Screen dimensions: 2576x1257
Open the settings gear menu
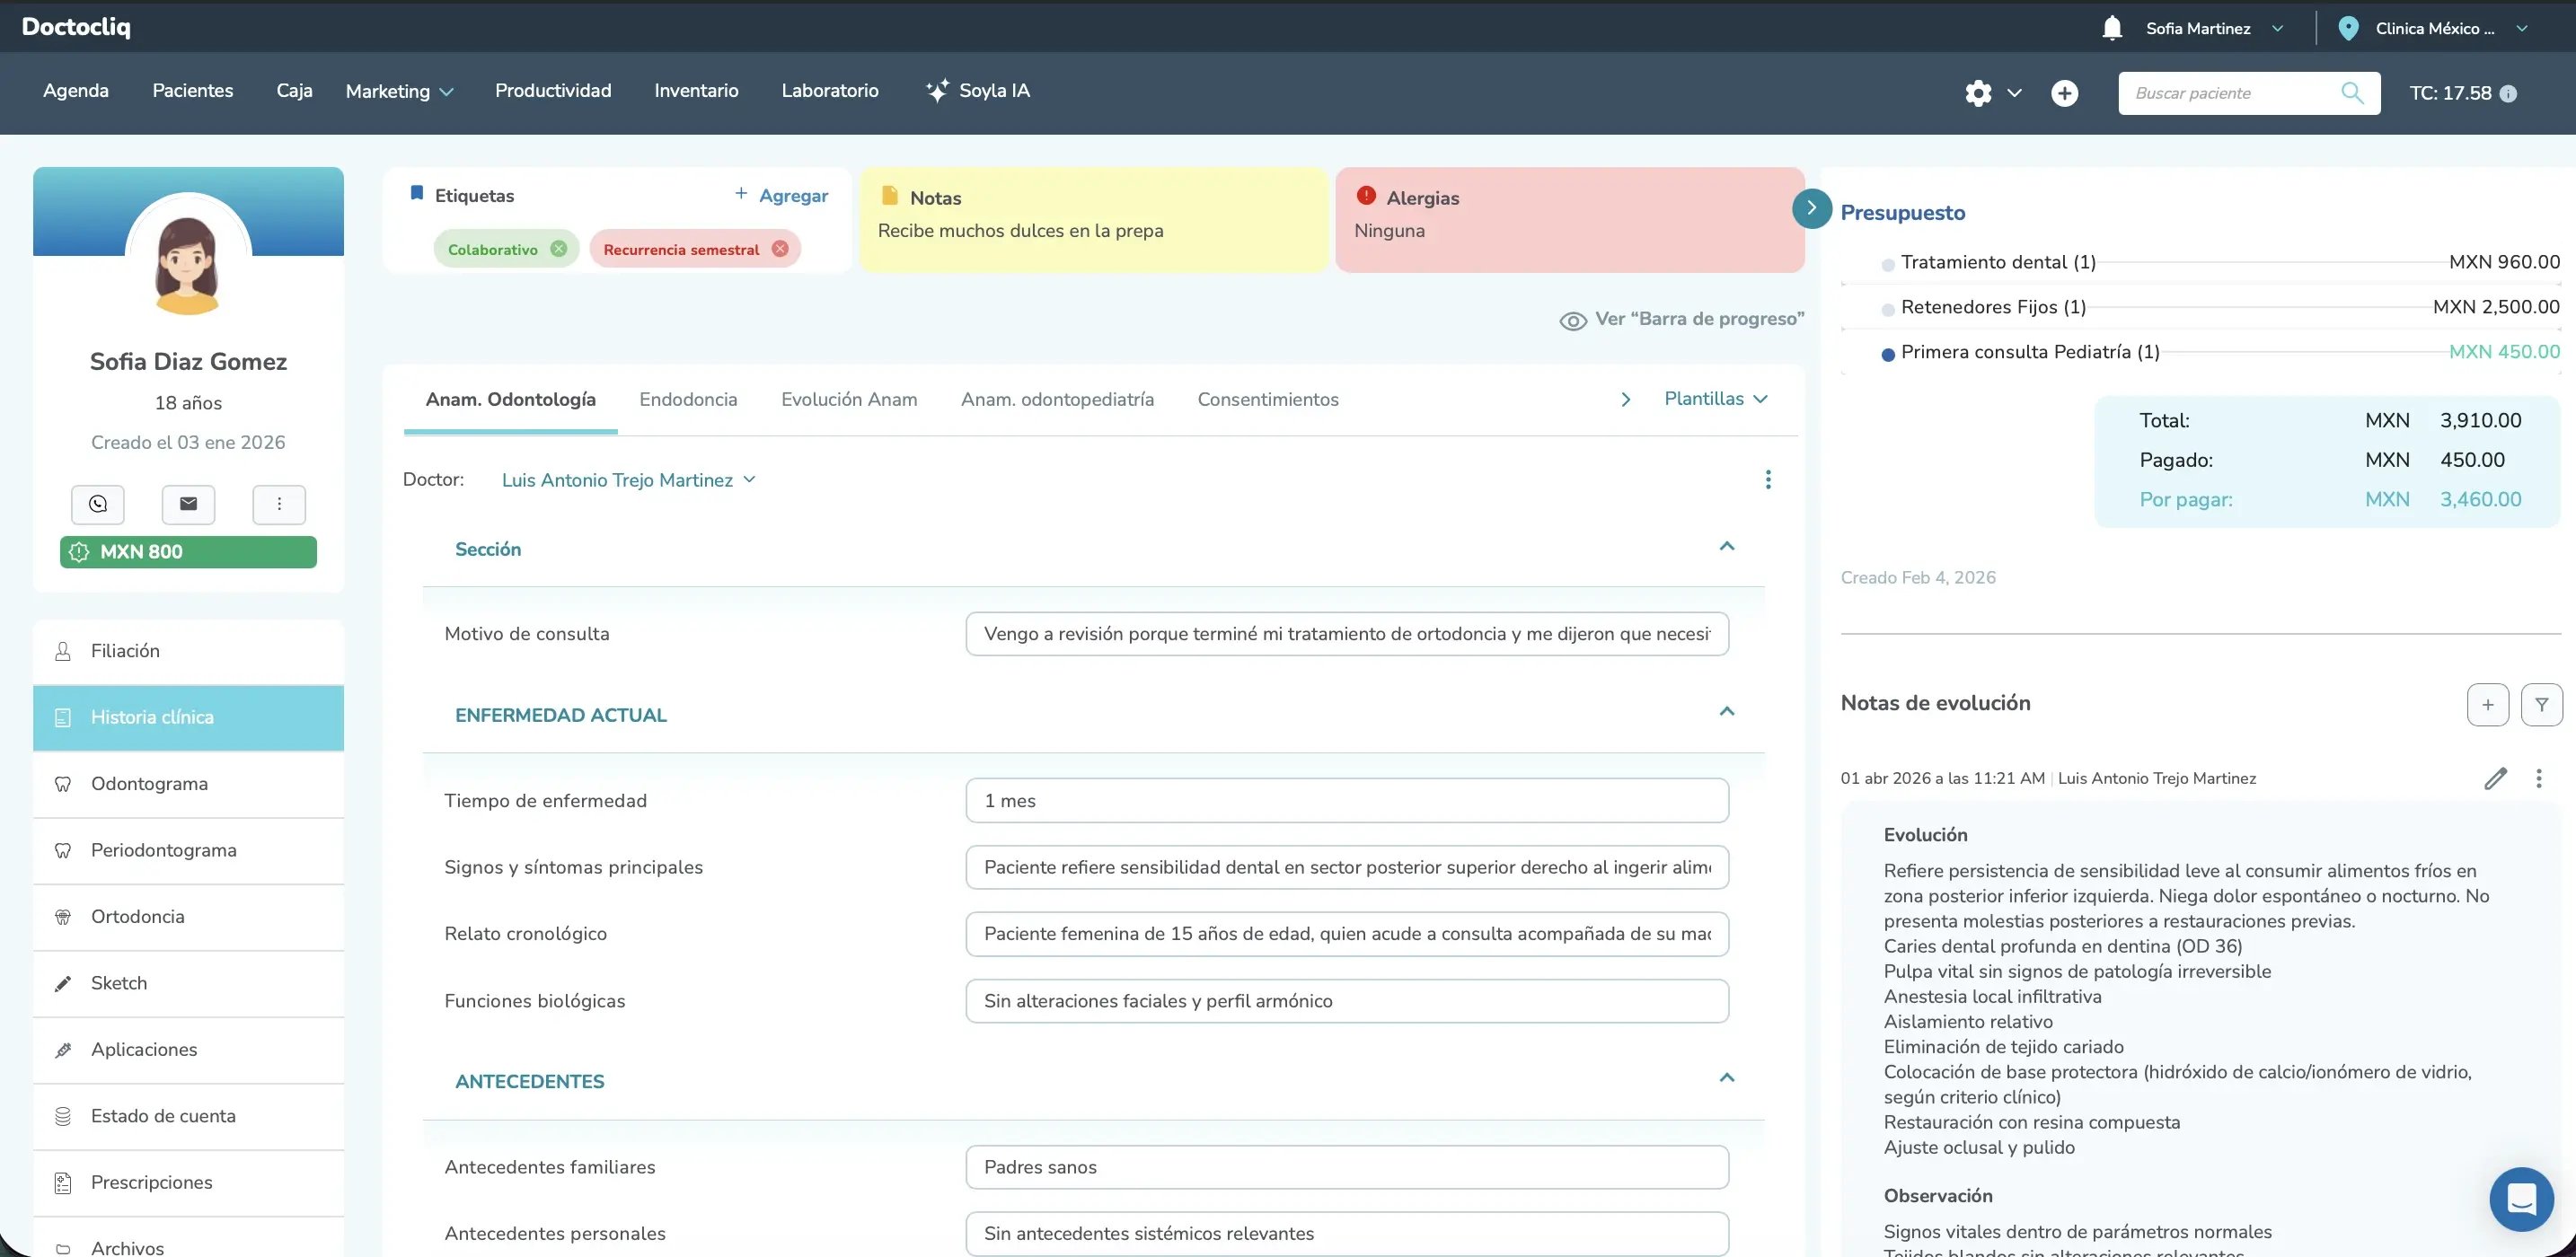tap(1978, 93)
